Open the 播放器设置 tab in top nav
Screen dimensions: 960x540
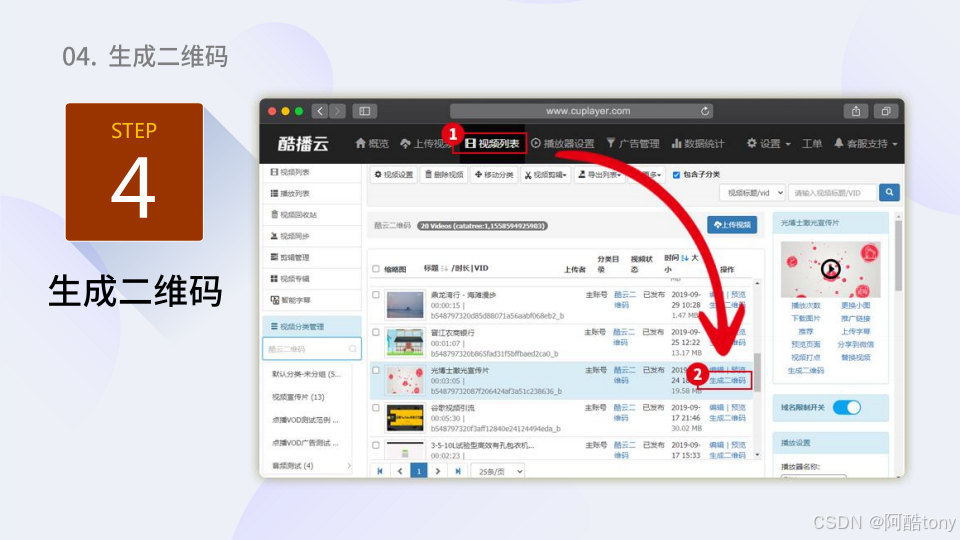coord(563,143)
